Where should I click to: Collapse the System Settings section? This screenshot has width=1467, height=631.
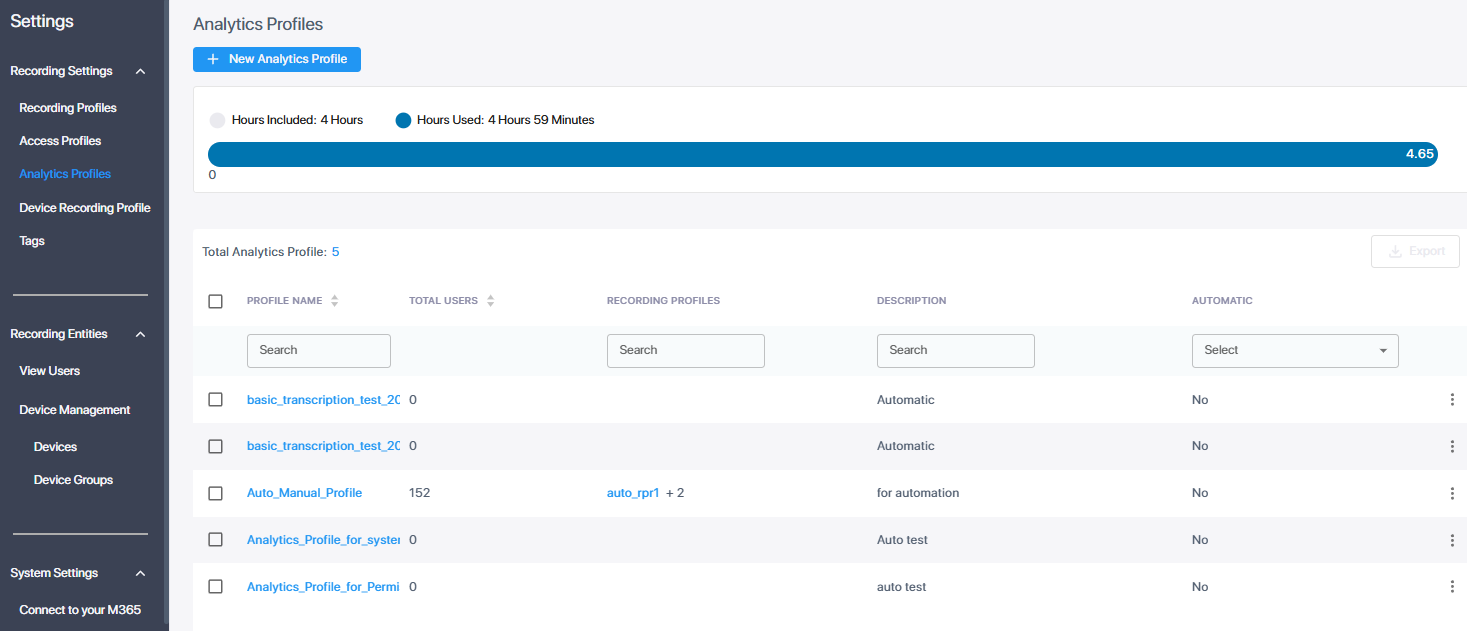pos(140,573)
